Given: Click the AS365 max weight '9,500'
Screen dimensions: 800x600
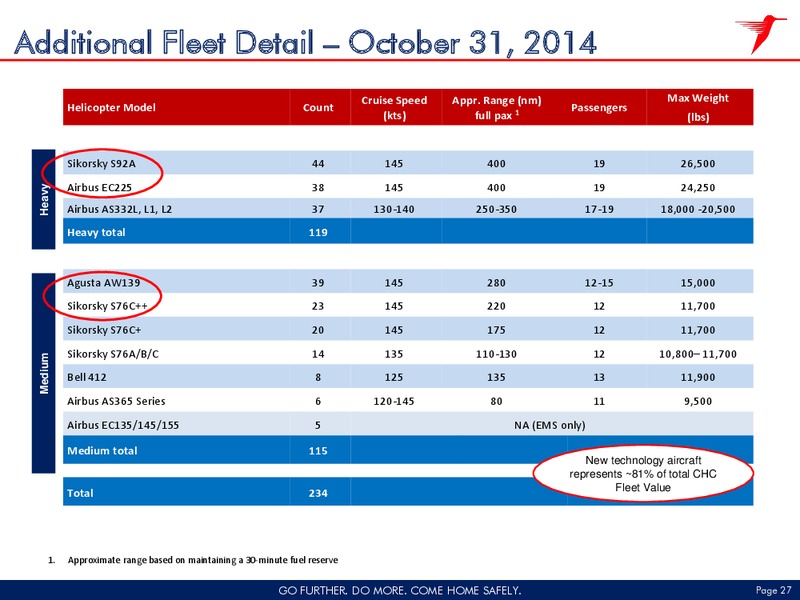Looking at the screenshot, I should [698, 402].
